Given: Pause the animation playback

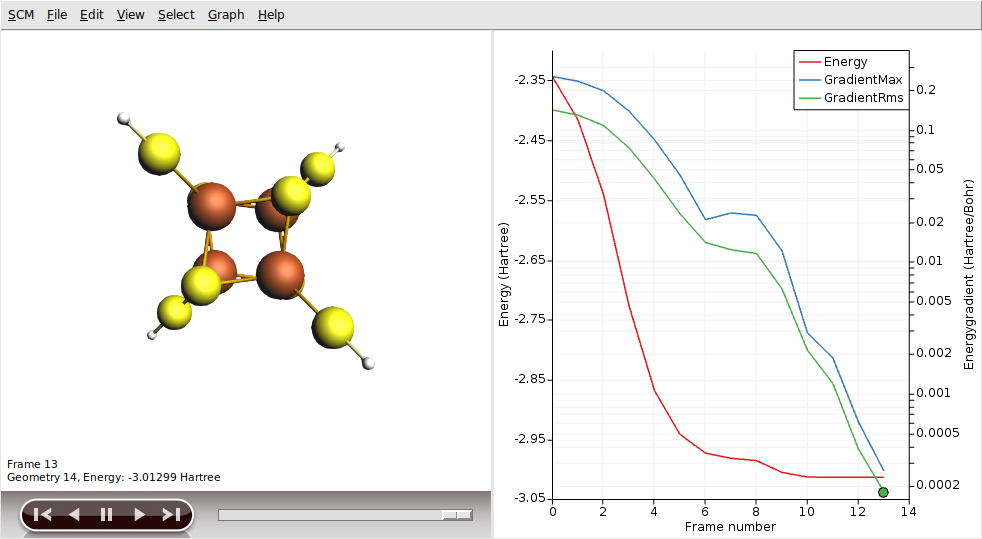Looking at the screenshot, I should 106,515.
